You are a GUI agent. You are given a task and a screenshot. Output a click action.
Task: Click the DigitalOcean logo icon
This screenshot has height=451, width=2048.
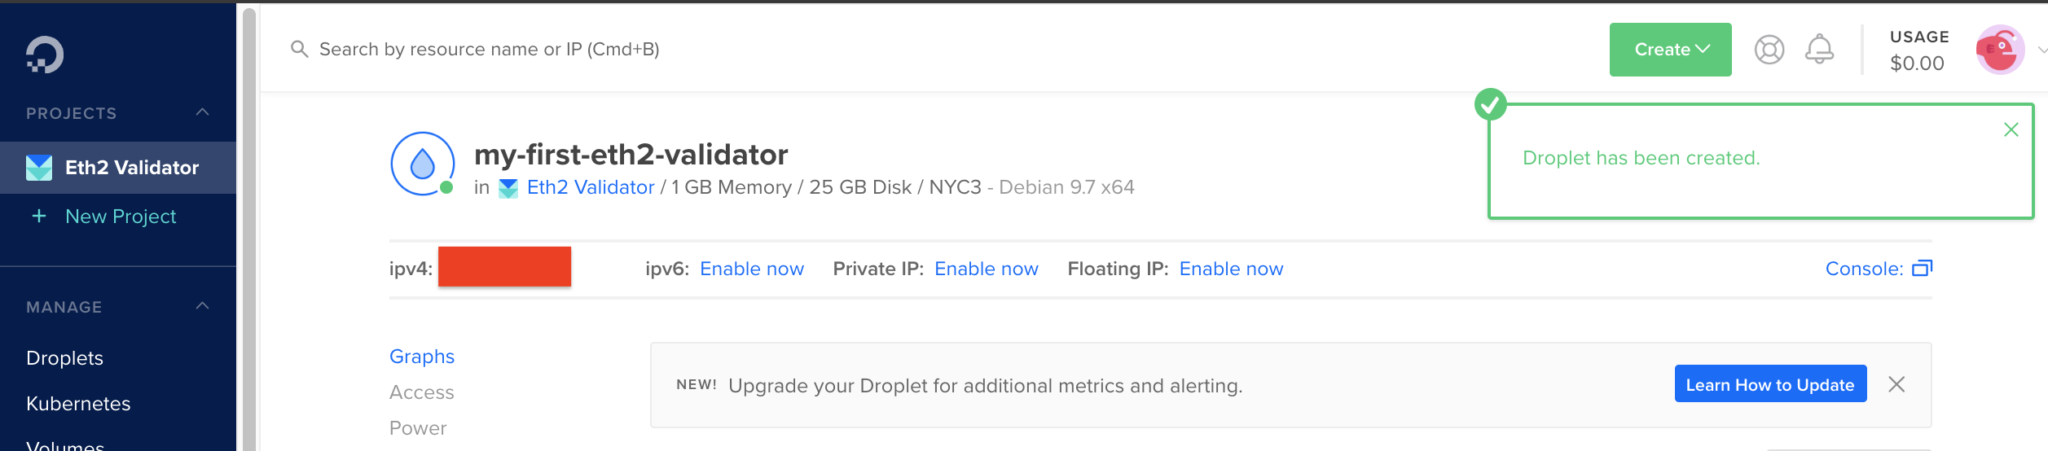[44, 54]
